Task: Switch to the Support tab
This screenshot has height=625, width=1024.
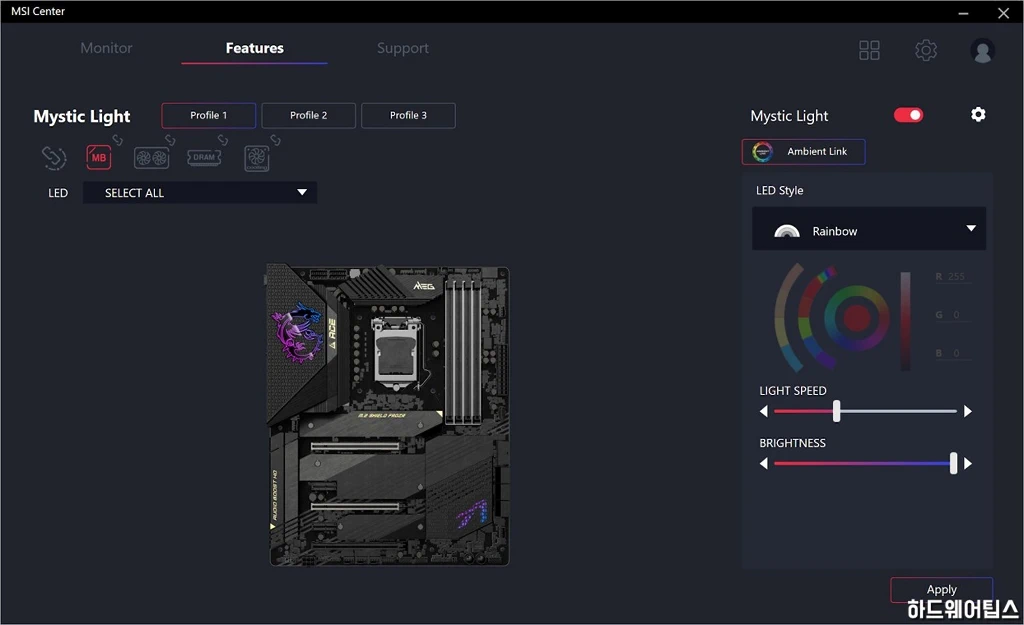Action: point(403,48)
